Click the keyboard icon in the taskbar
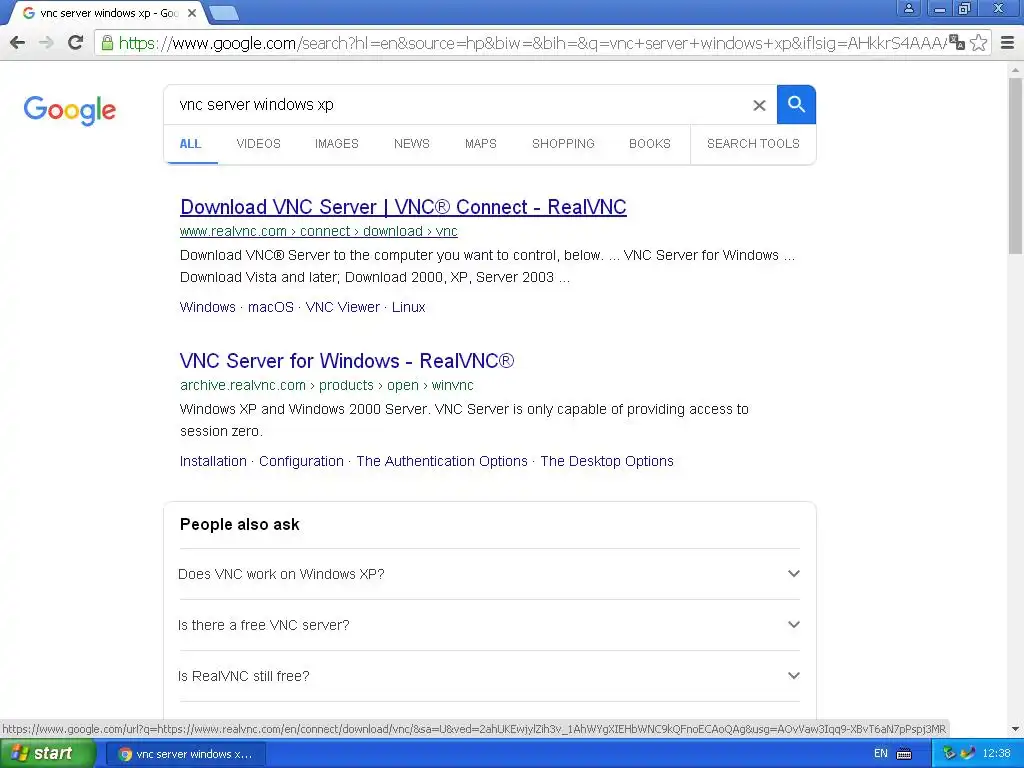The width and height of the screenshot is (1024, 768). (x=904, y=754)
